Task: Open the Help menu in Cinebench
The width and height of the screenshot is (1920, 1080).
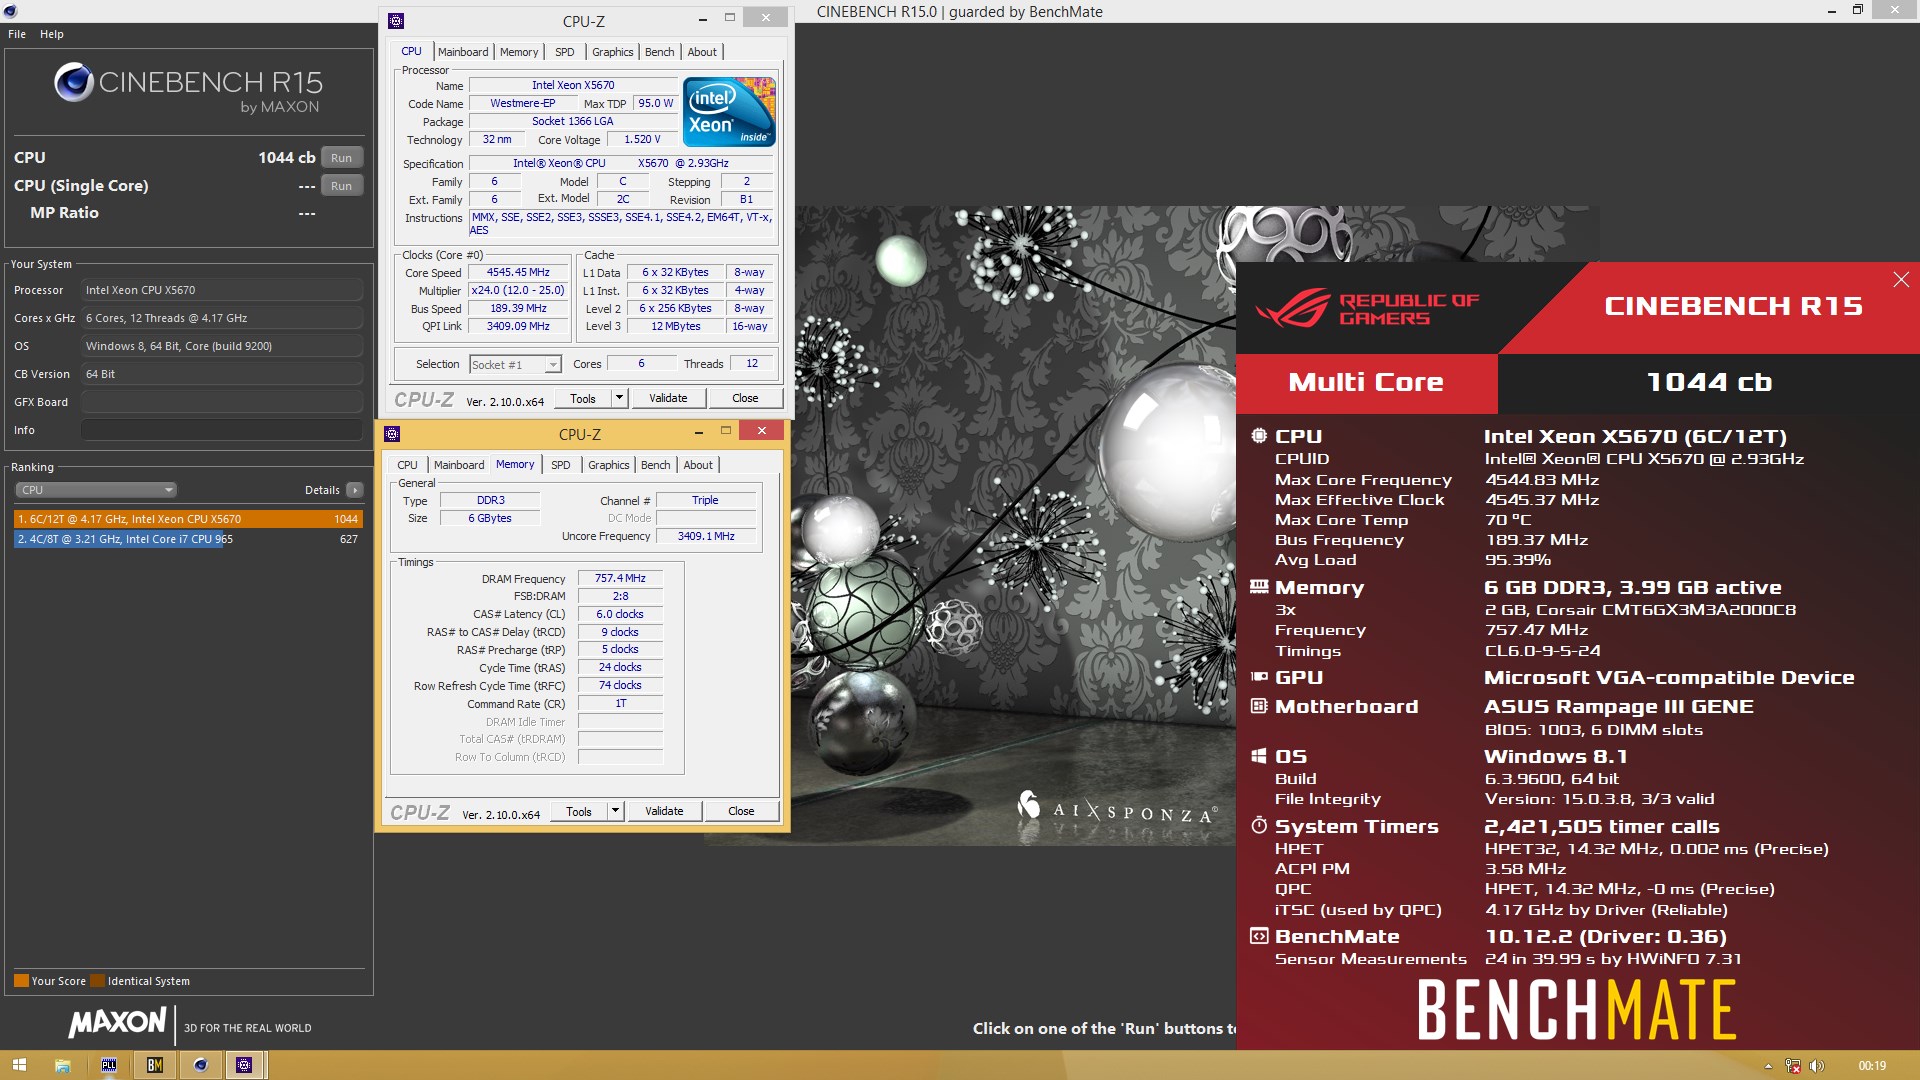Action: coord(52,34)
